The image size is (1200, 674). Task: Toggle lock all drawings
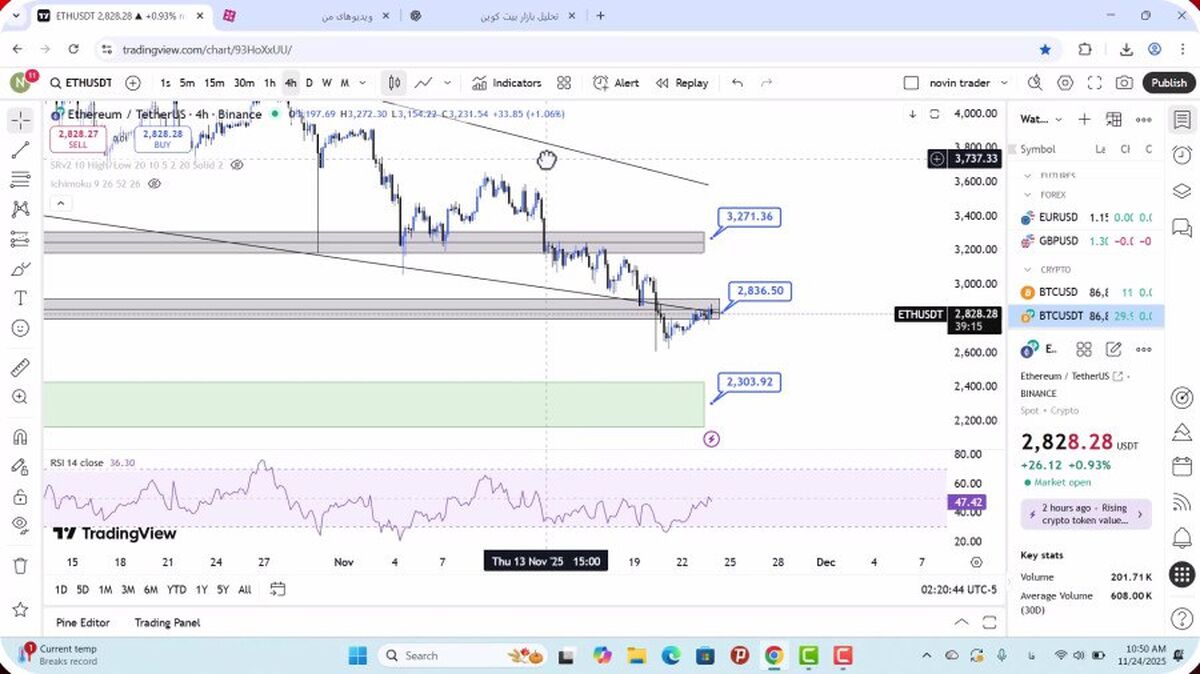20,496
